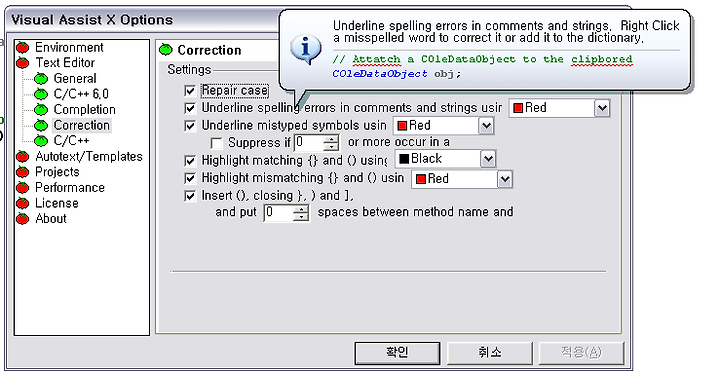Open the Completion settings page
Viewport: 720px width, 374px height.
(x=84, y=110)
